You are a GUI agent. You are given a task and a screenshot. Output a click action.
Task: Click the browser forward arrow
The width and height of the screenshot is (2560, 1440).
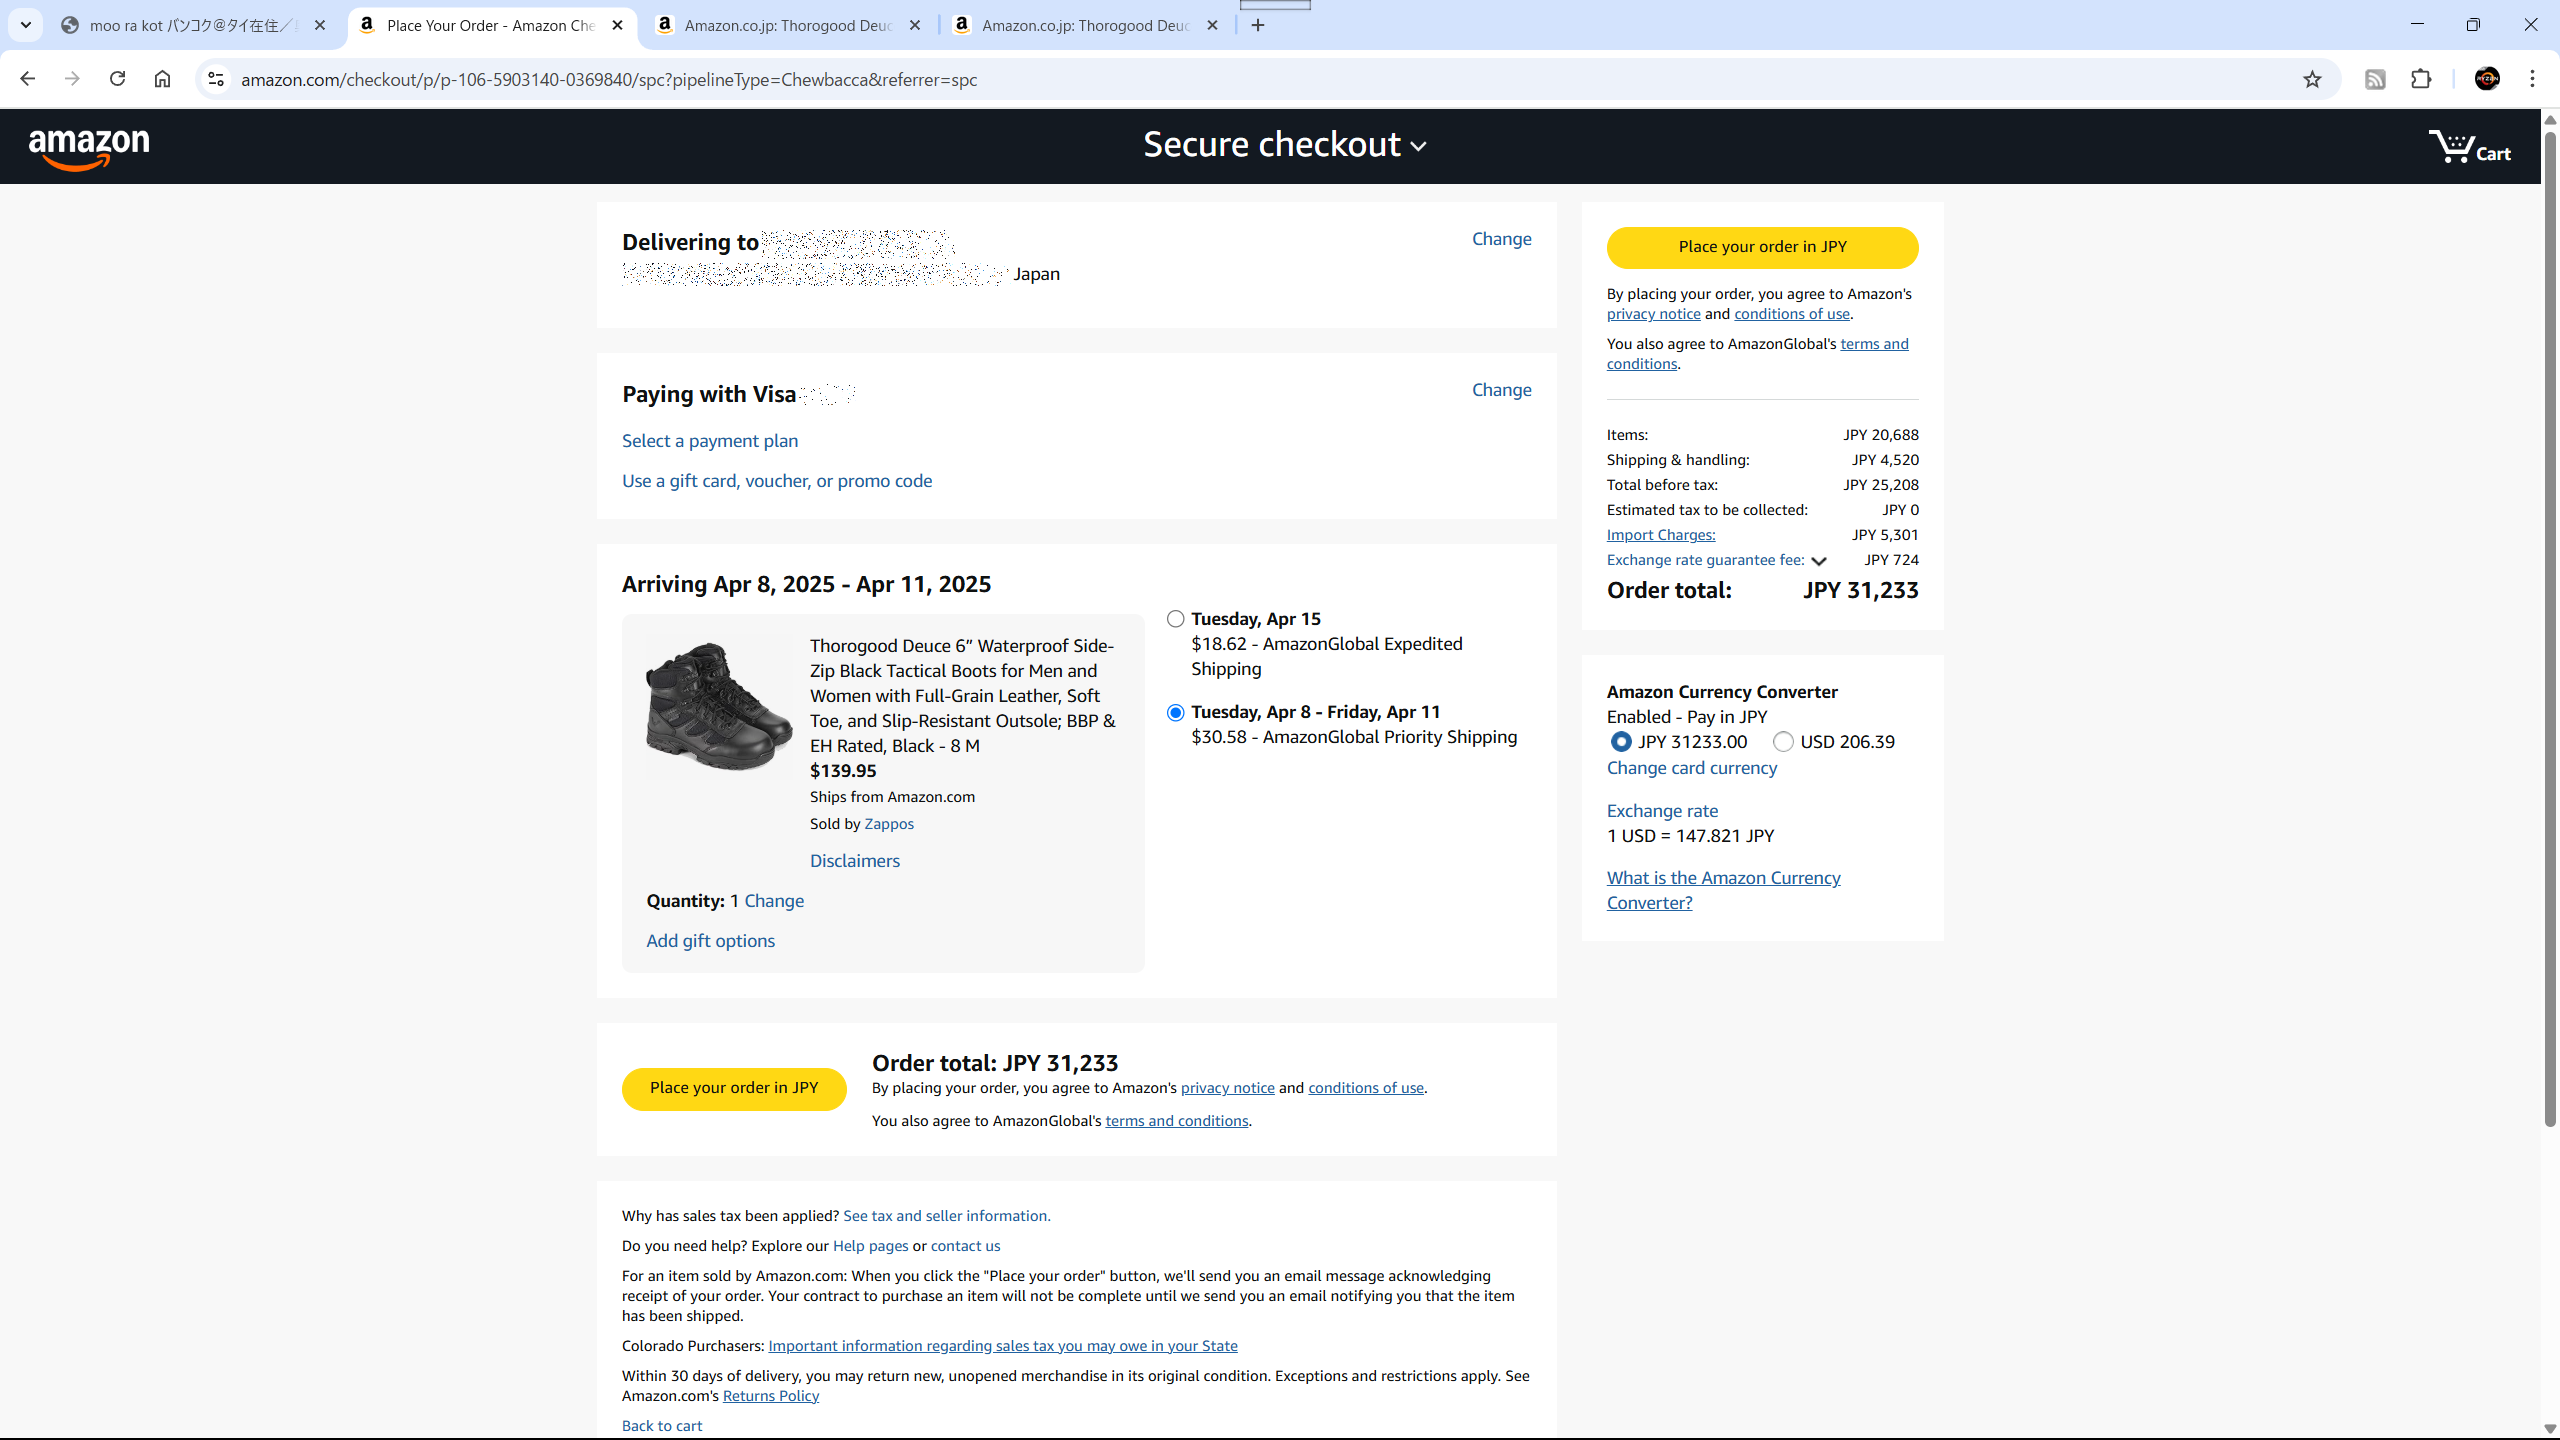coord(72,79)
